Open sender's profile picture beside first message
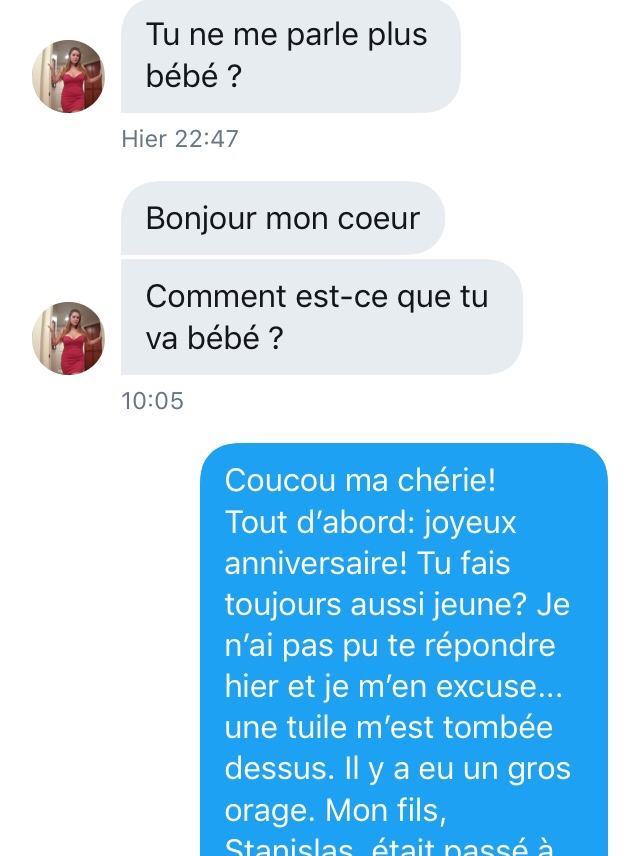Screen dimensions: 640x856 click(68, 76)
